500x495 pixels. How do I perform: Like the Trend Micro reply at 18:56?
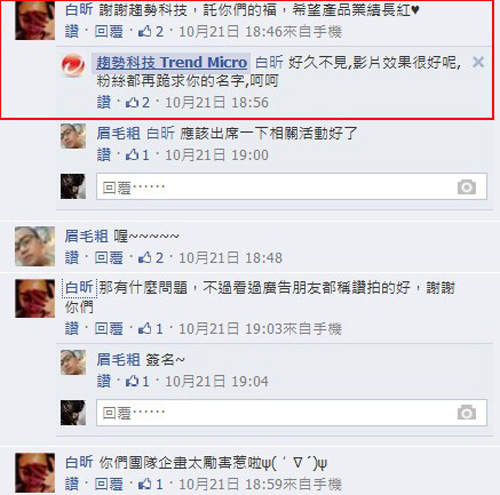click(104, 102)
